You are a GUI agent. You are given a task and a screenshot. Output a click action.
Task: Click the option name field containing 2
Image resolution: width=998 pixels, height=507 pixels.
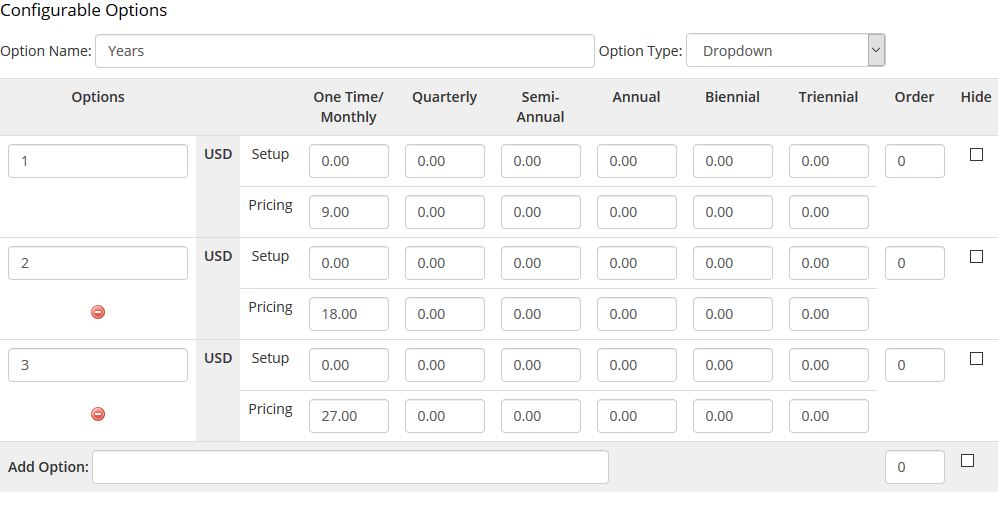[98, 263]
